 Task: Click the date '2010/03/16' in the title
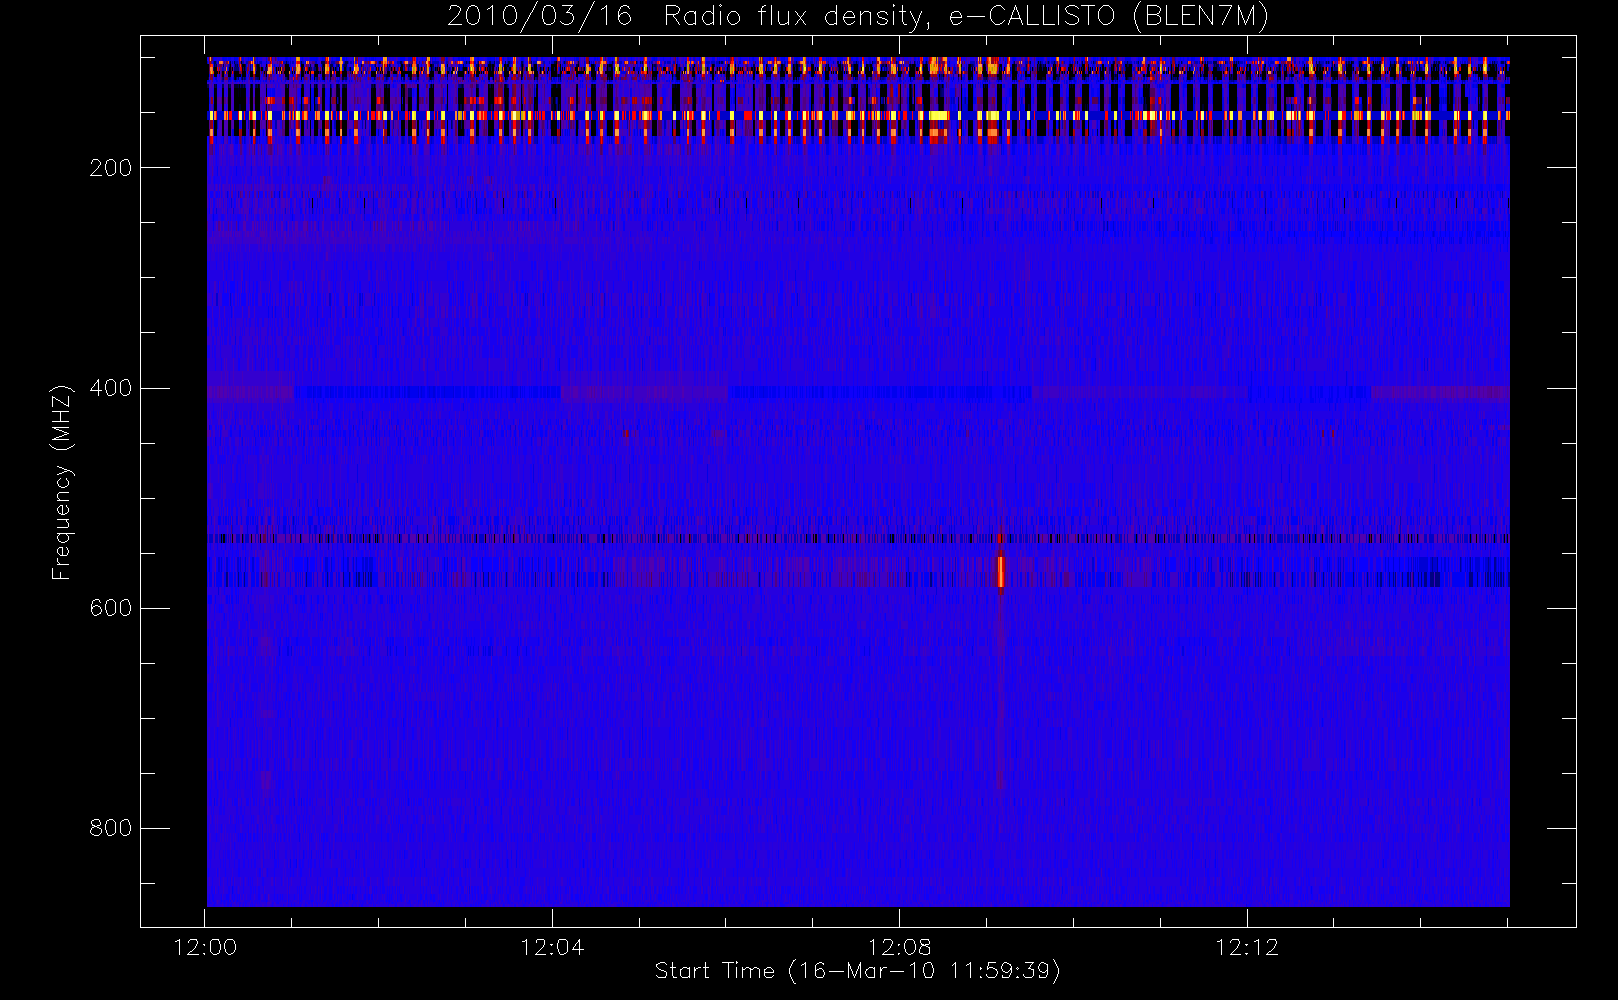click(540, 17)
